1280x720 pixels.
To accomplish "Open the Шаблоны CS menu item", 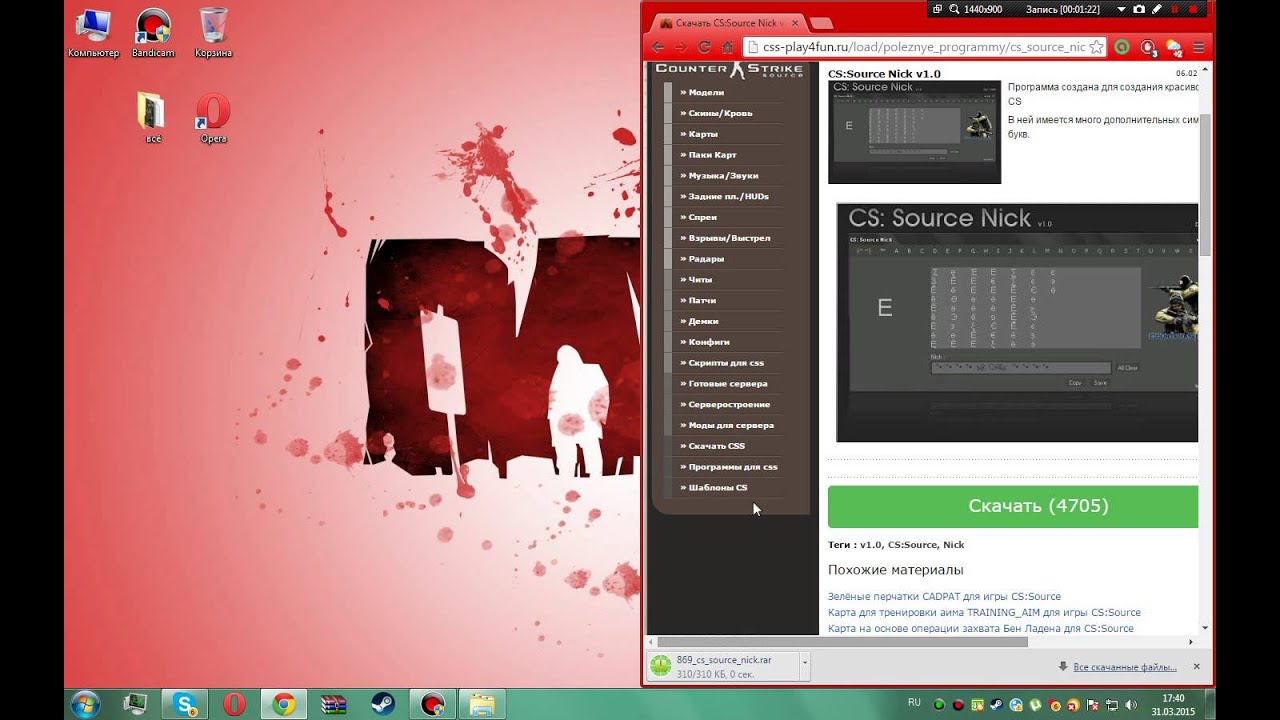I will pyautogui.click(x=718, y=488).
